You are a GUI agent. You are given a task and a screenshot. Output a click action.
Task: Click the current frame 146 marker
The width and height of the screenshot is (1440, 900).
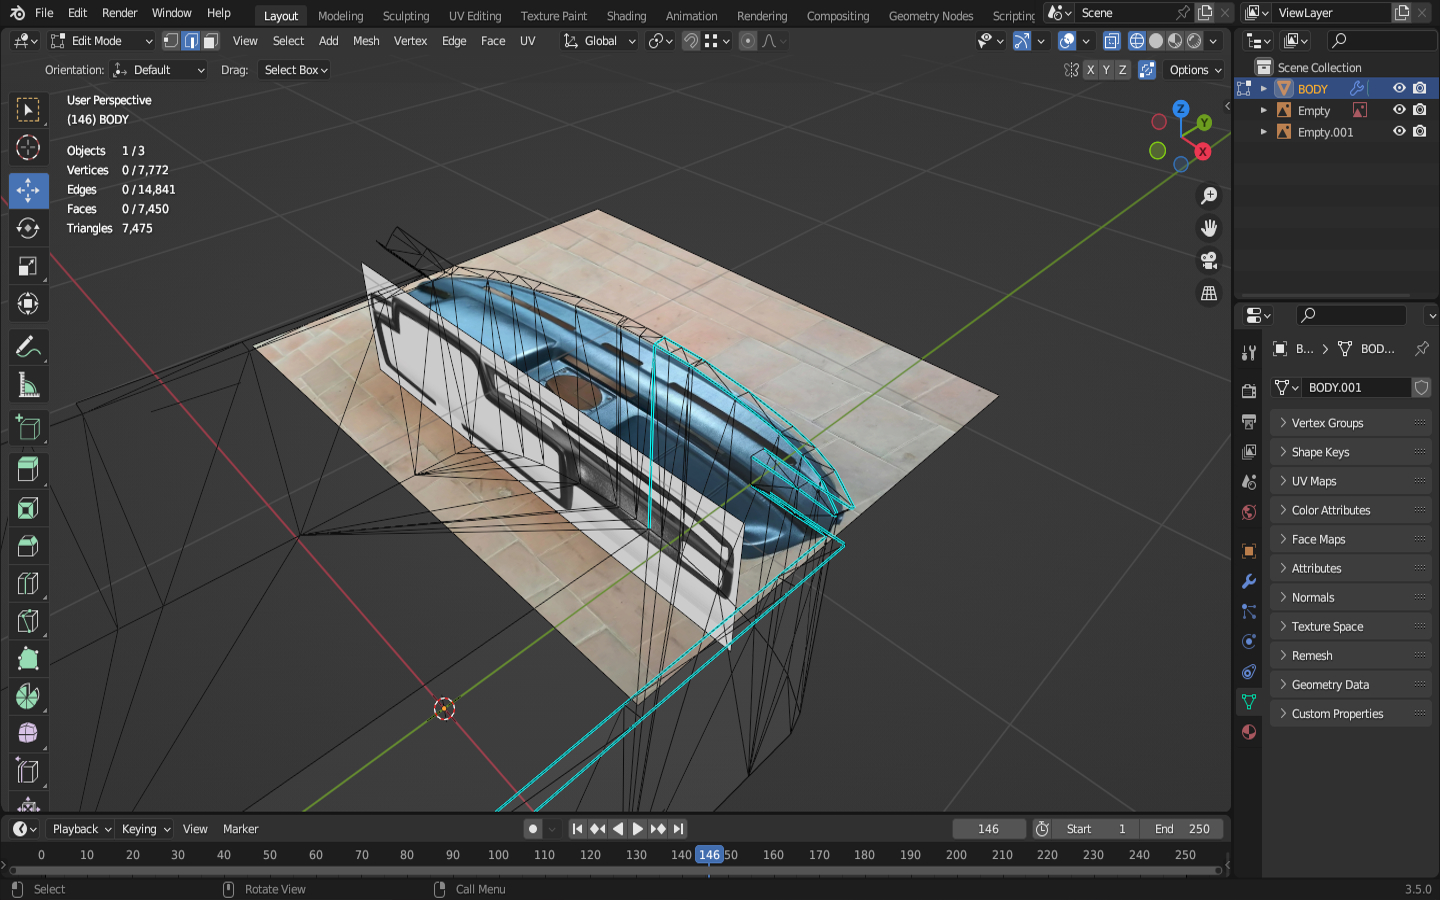(709, 855)
